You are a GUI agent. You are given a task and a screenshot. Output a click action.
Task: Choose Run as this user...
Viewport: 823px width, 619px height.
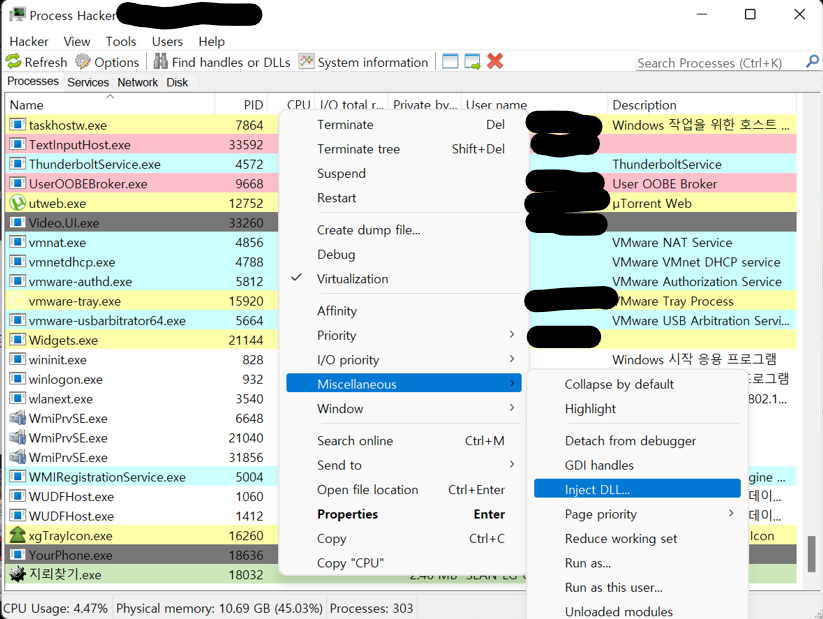[x=637, y=587]
